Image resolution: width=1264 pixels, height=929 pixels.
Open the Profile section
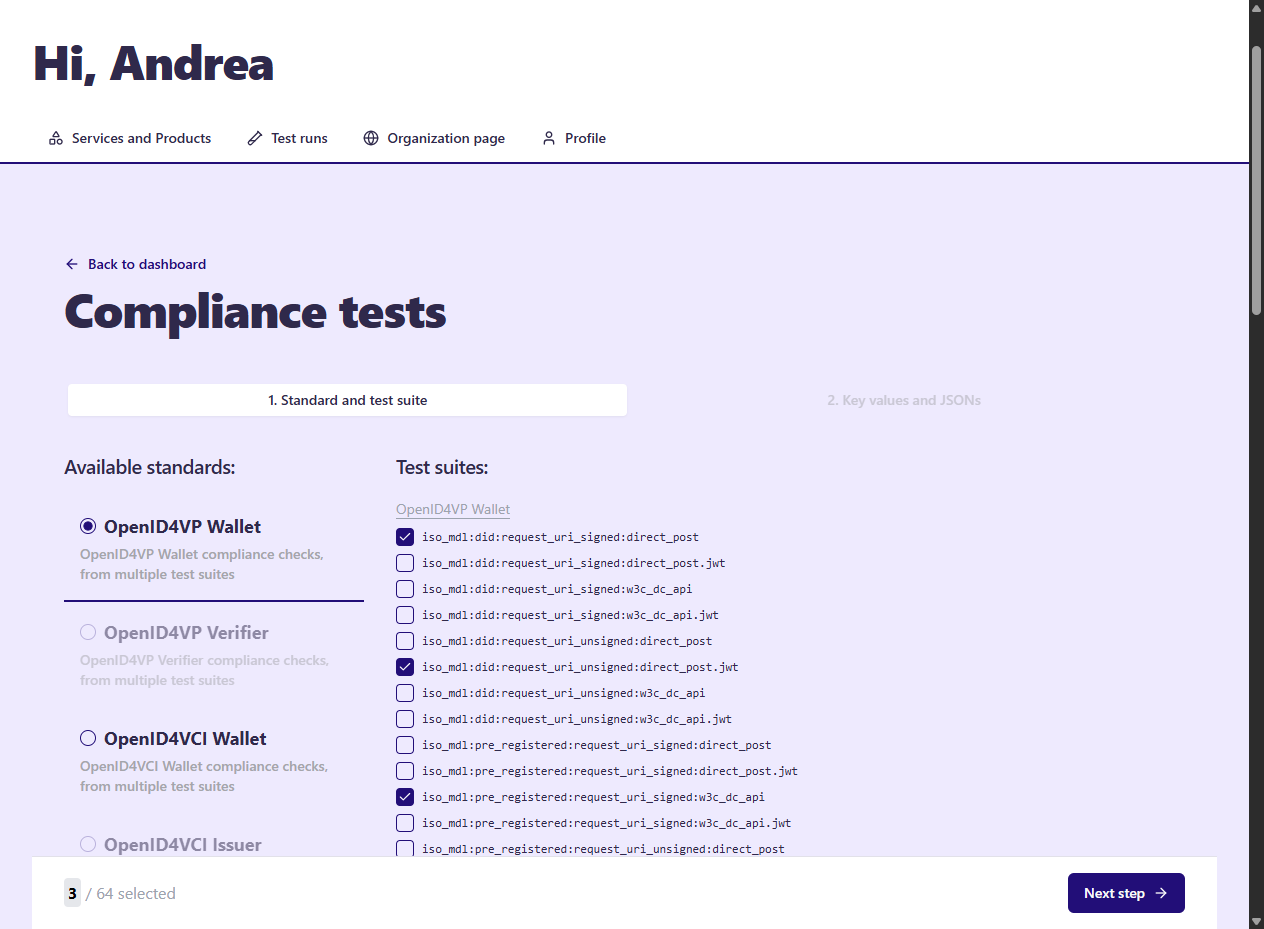(x=574, y=138)
